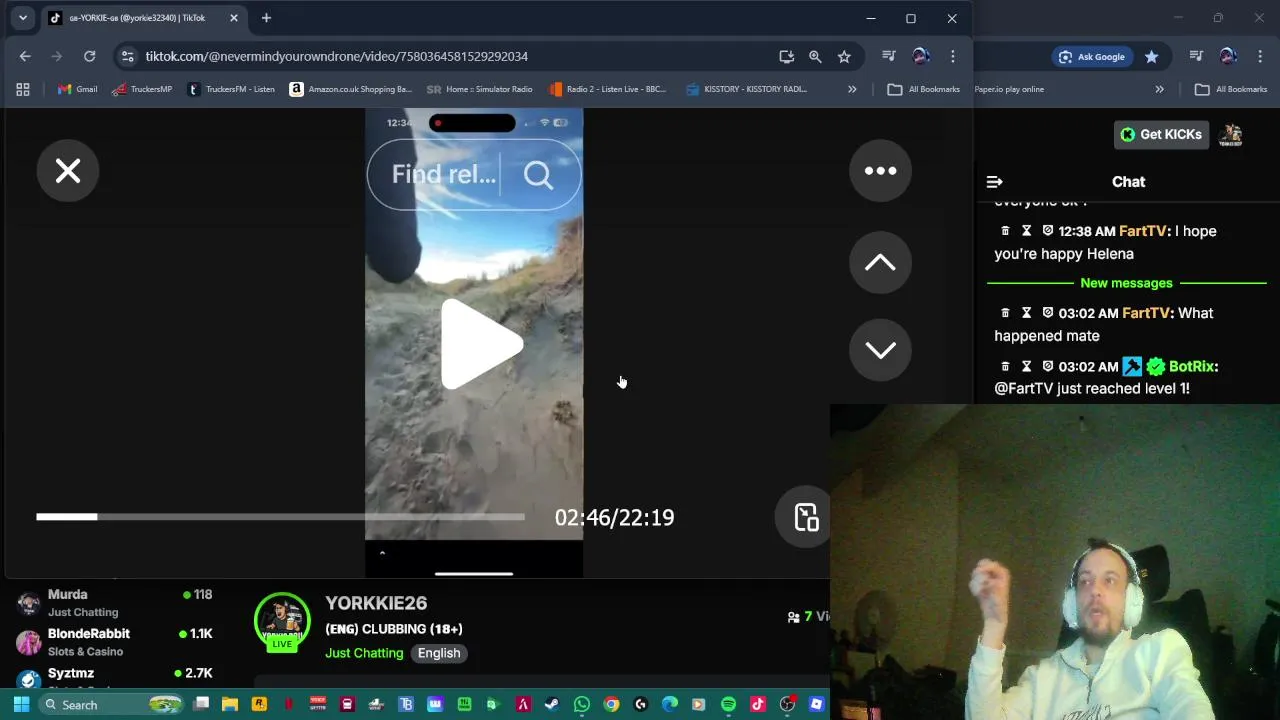The height and width of the screenshot is (720, 1280).
Task: Close the YORKIE TikTok tab
Action: point(233,18)
